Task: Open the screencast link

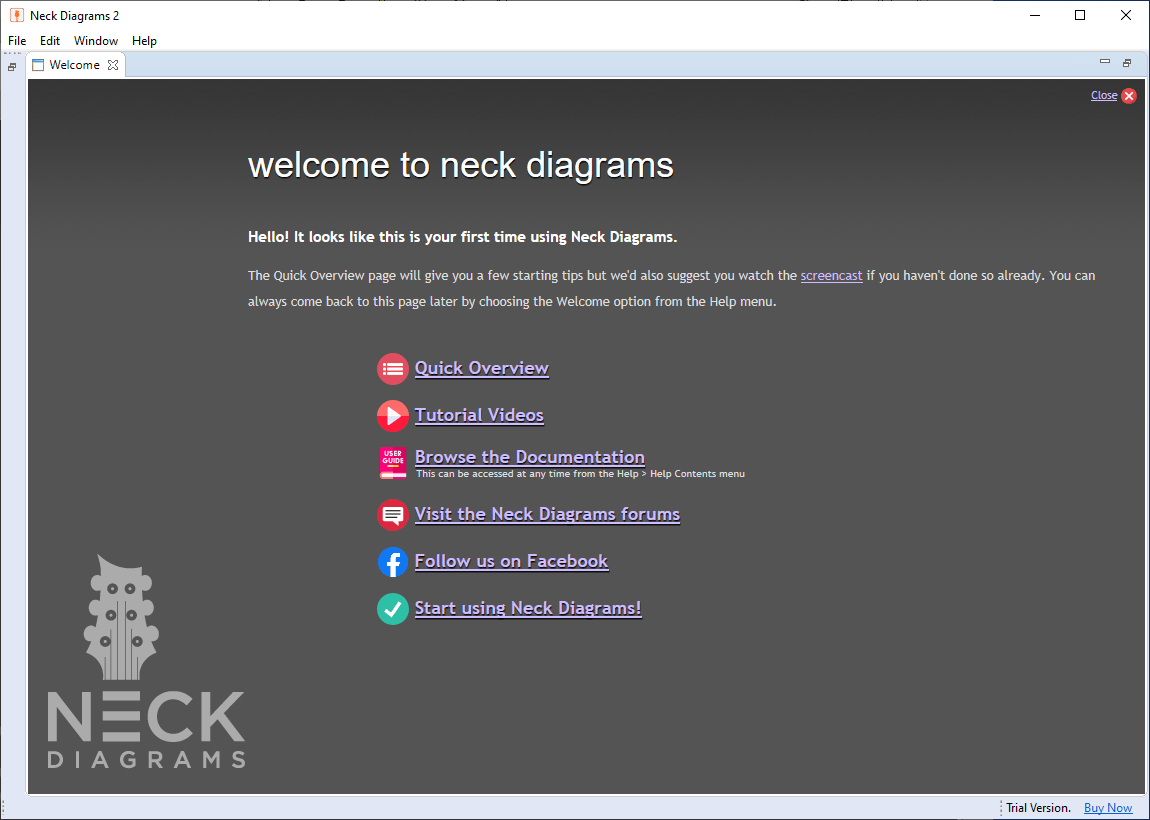Action: click(x=831, y=275)
